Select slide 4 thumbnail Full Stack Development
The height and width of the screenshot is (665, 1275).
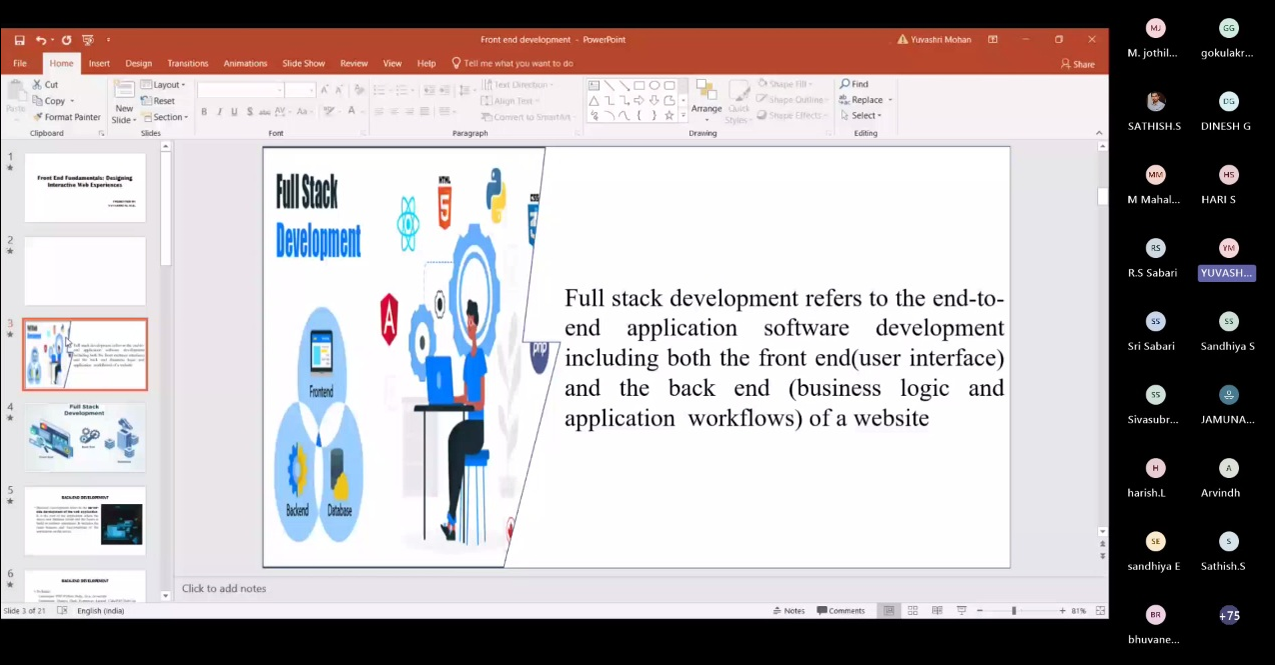pos(85,437)
